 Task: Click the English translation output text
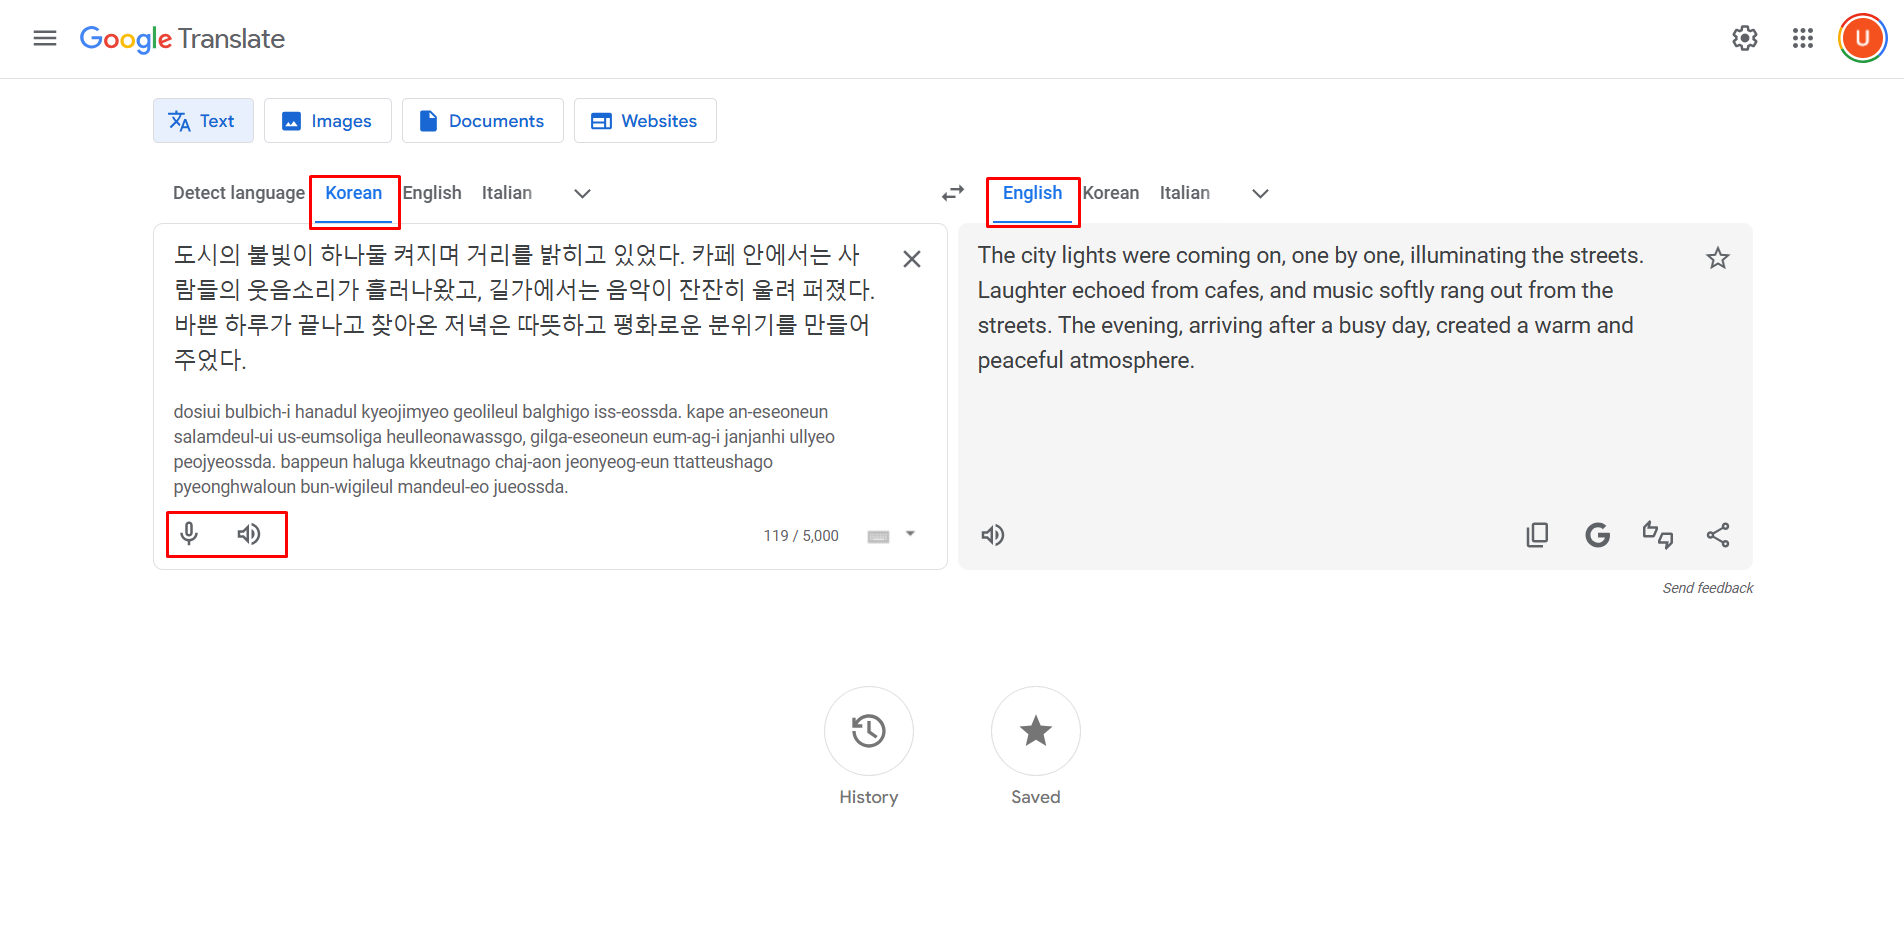click(1310, 307)
